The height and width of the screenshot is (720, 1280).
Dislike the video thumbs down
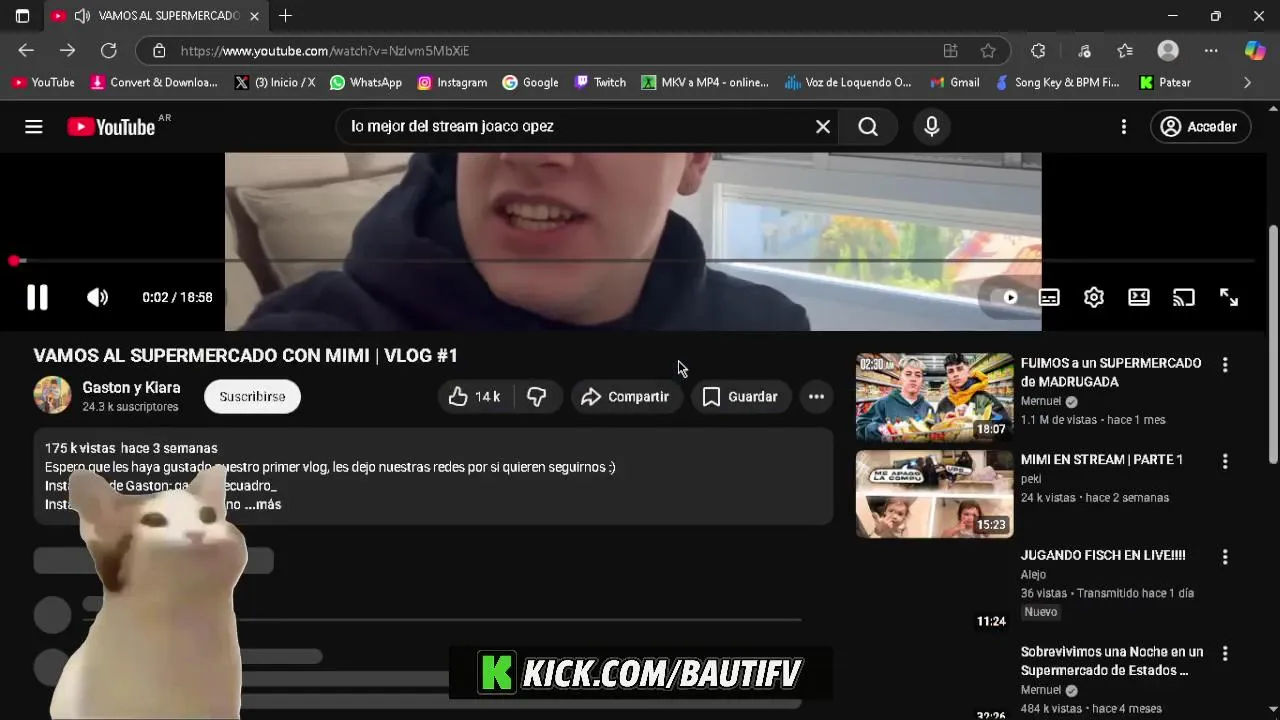[x=537, y=397]
